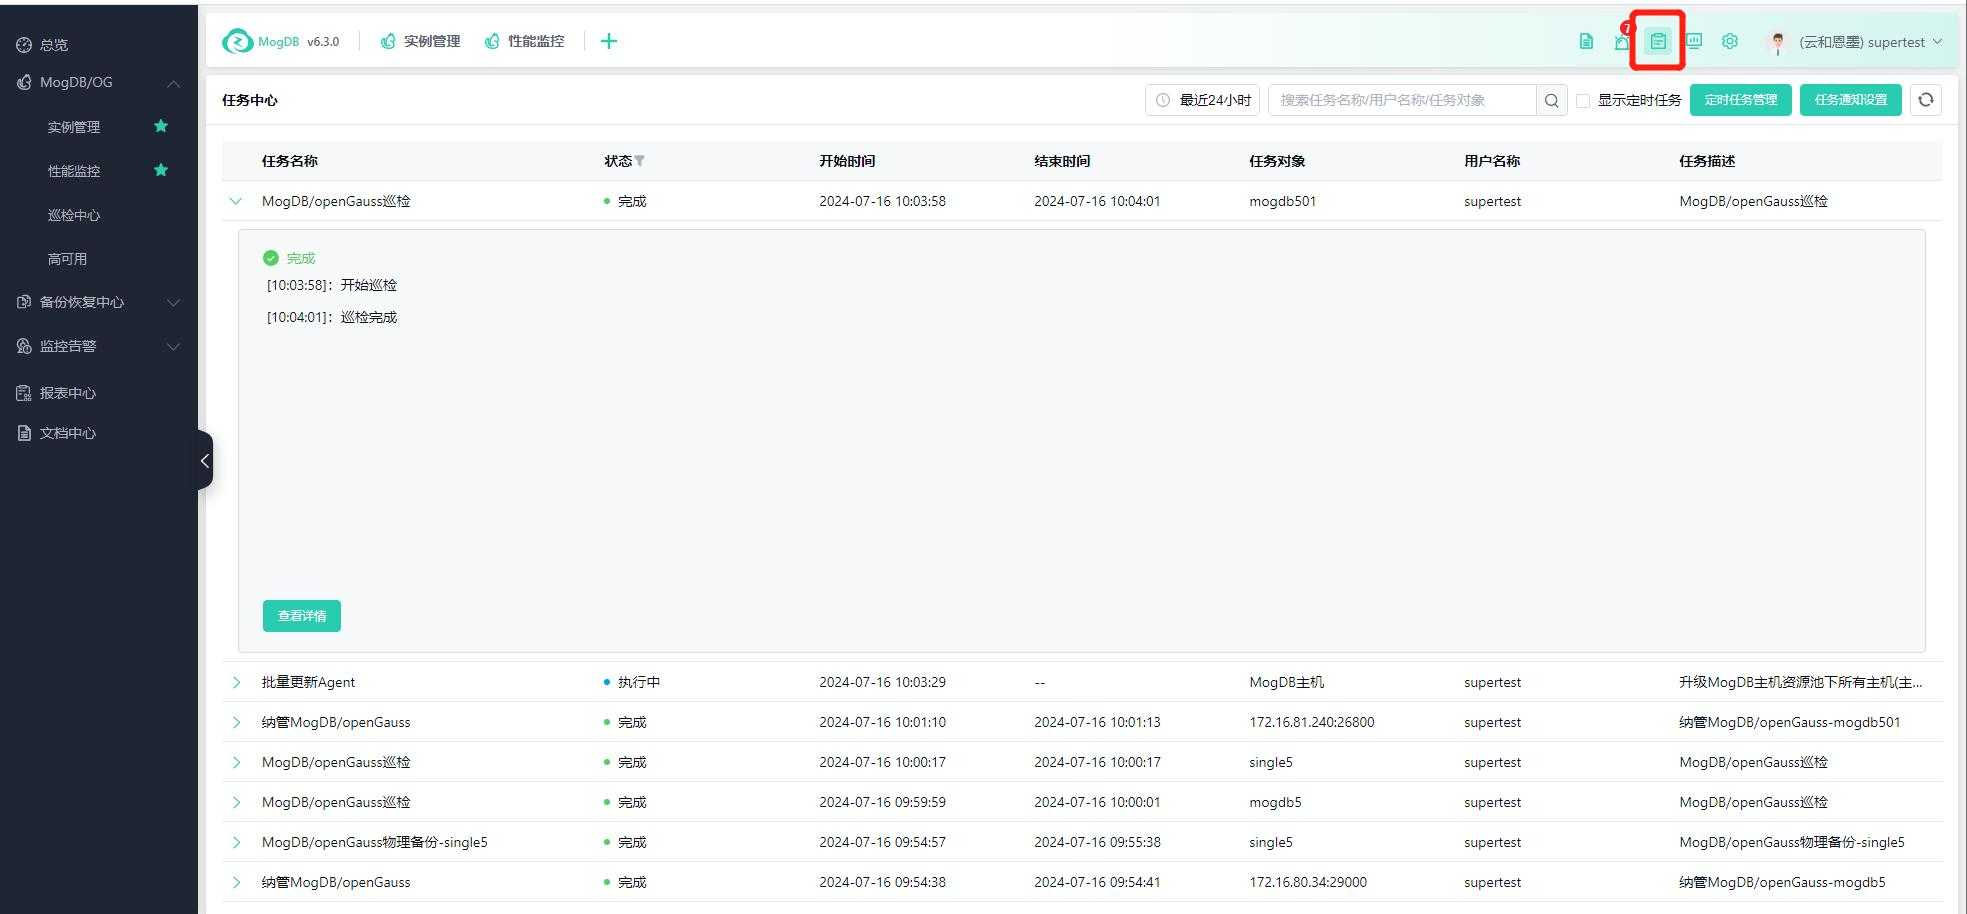The image size is (1967, 914).
Task: Click the 开始时间 column header
Action: [847, 161]
